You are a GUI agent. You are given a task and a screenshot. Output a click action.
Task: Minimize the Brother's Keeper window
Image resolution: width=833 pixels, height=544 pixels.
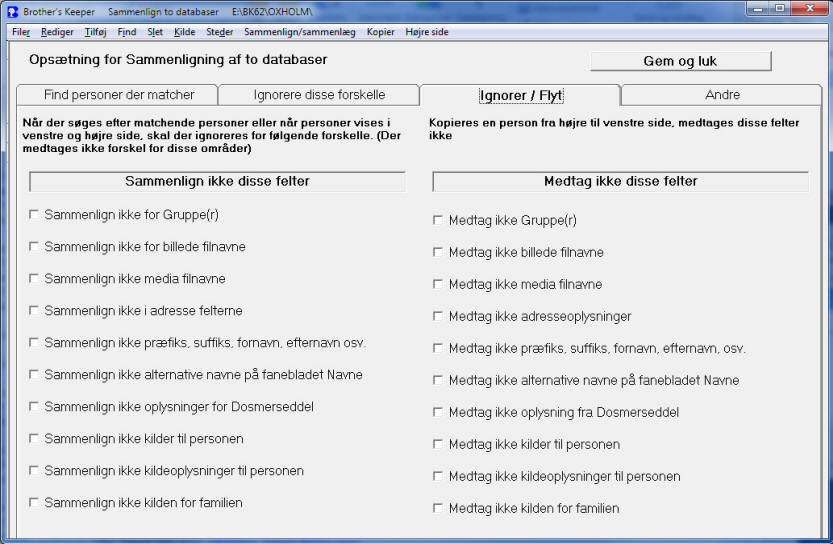pyautogui.click(x=758, y=8)
